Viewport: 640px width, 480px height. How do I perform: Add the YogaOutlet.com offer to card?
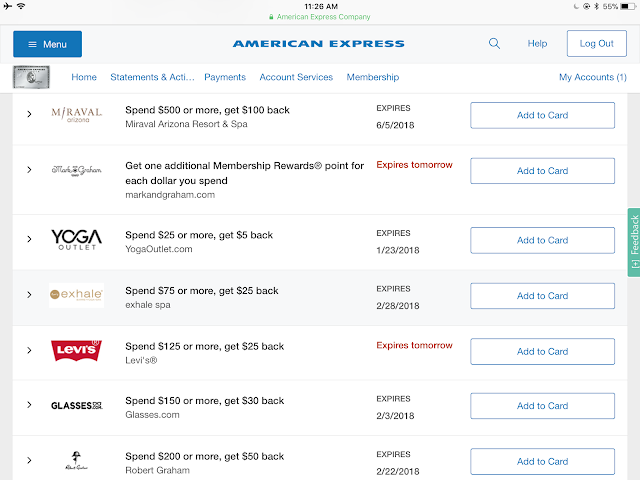click(x=542, y=240)
